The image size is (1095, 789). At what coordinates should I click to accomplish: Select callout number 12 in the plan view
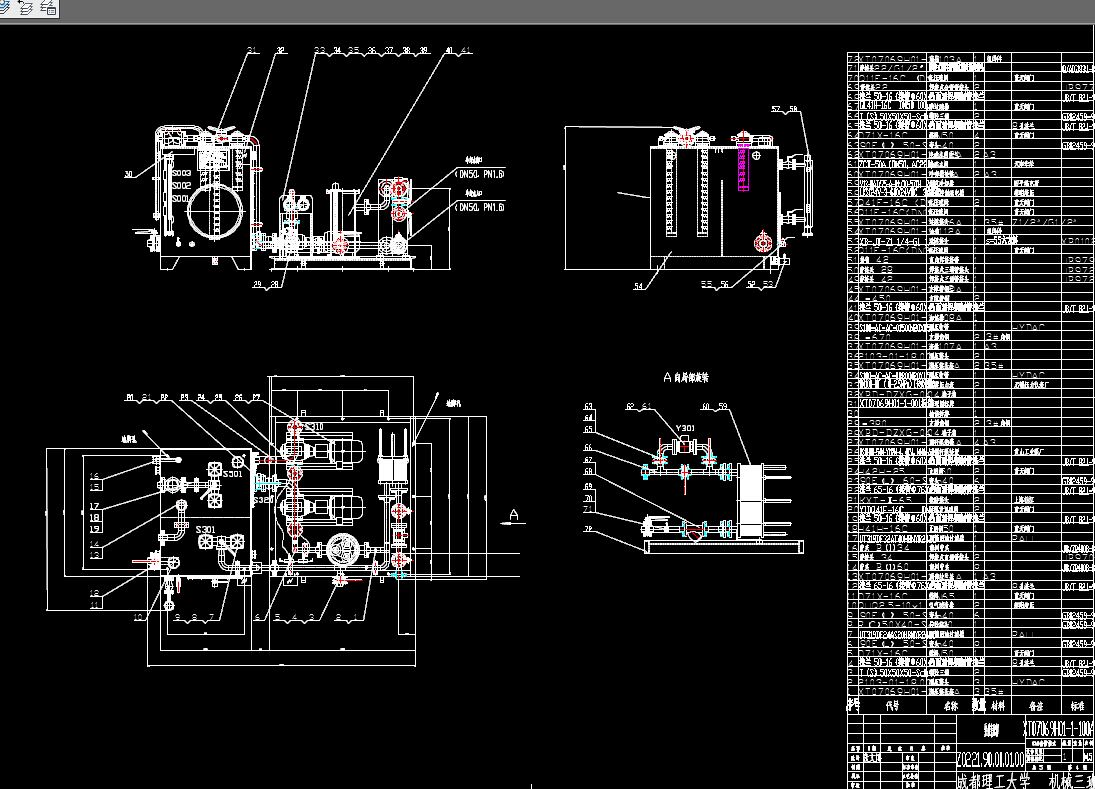click(94, 593)
